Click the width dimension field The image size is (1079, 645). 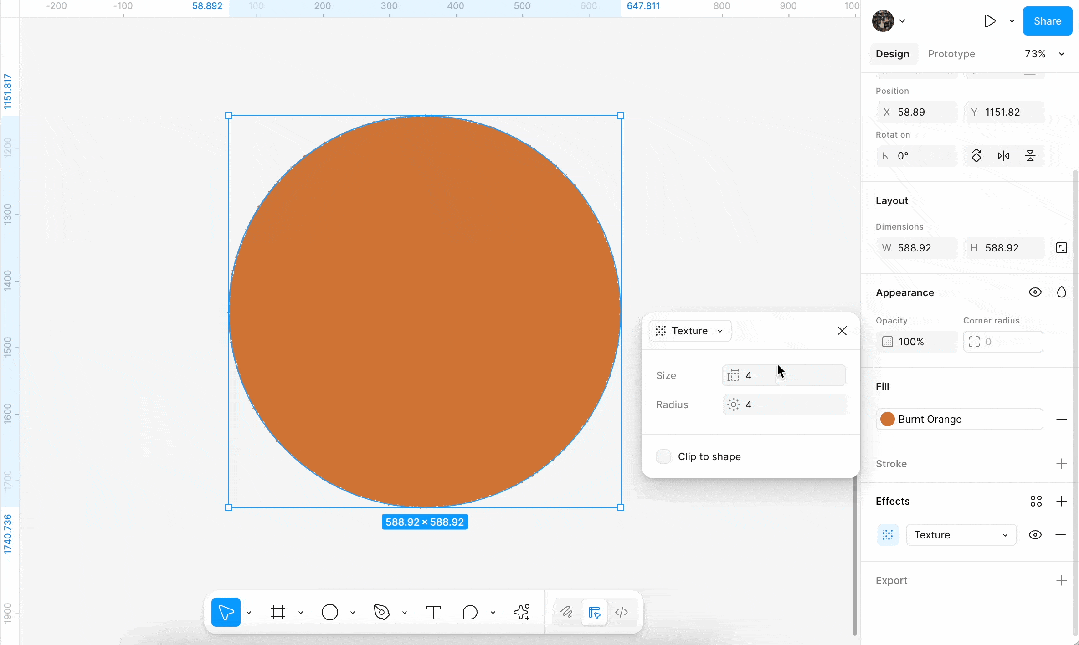[x=917, y=248]
